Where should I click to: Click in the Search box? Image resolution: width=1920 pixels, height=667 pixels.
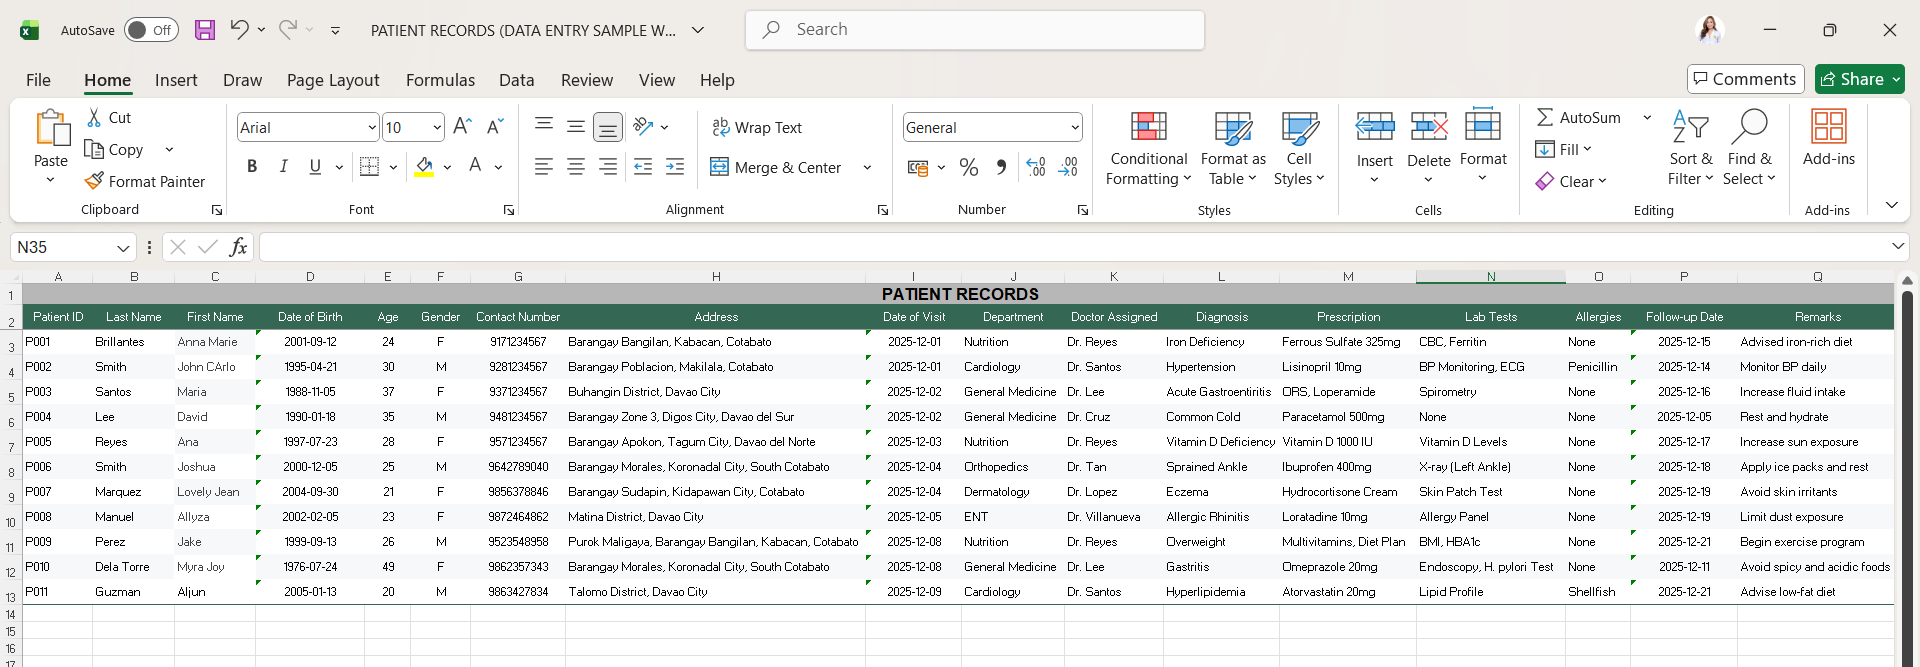pyautogui.click(x=975, y=30)
